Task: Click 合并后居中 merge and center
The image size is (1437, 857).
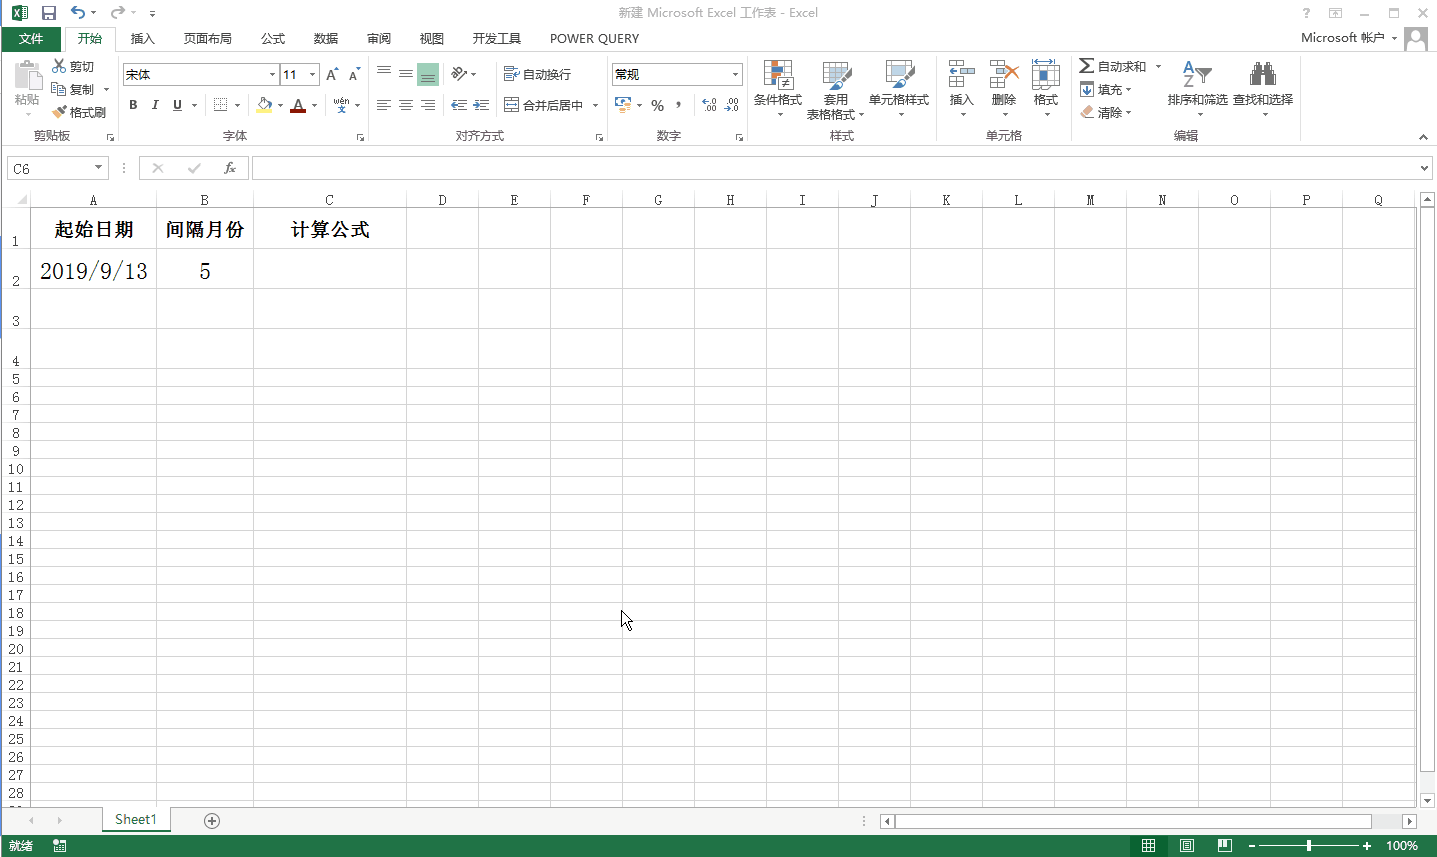Action: 543,105
